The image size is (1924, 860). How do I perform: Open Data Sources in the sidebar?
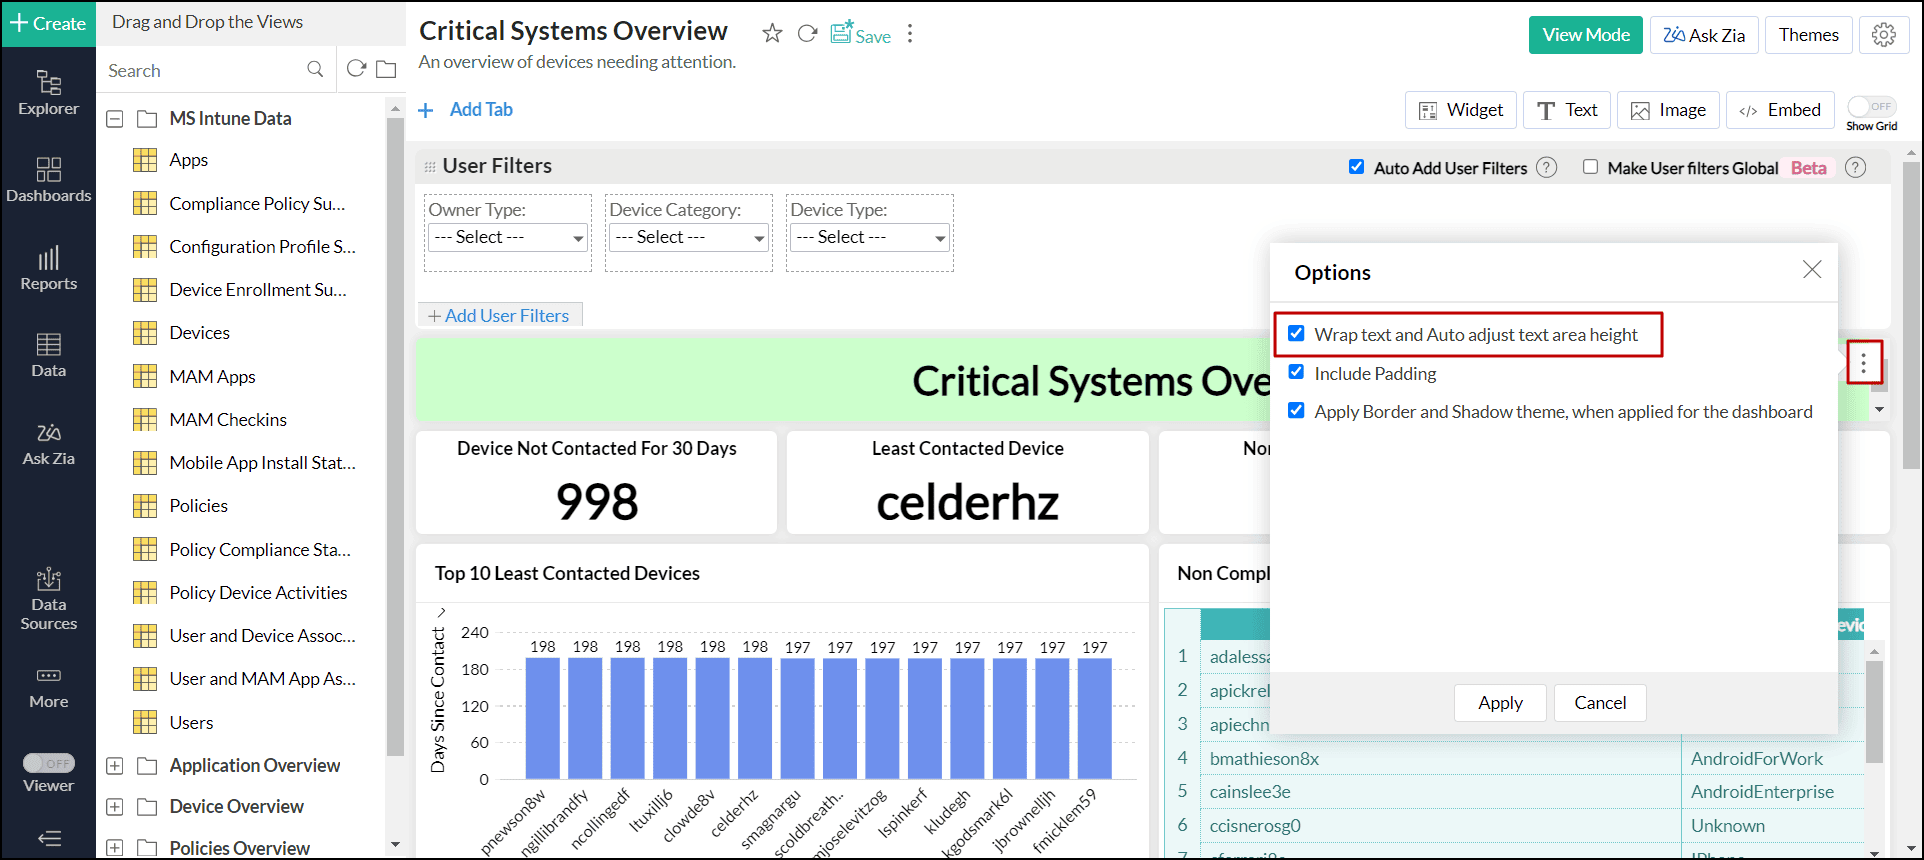click(x=48, y=599)
